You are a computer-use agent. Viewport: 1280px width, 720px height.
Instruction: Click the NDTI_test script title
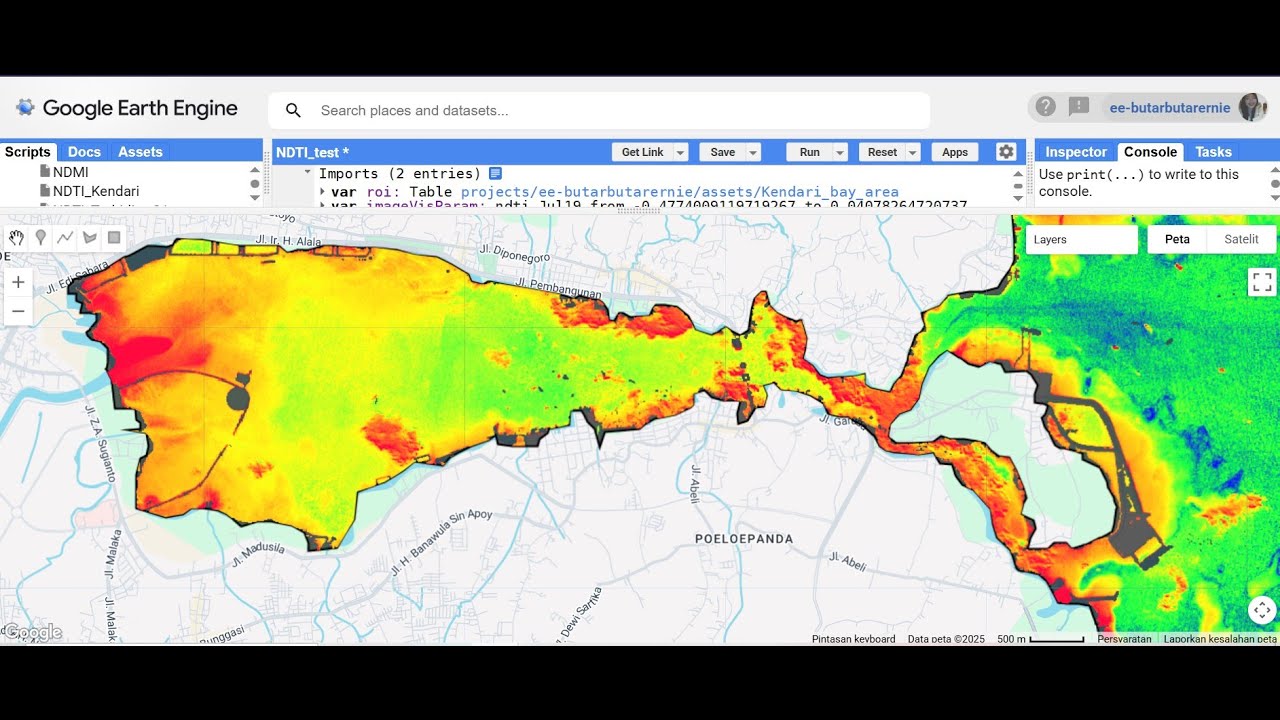click(x=312, y=152)
